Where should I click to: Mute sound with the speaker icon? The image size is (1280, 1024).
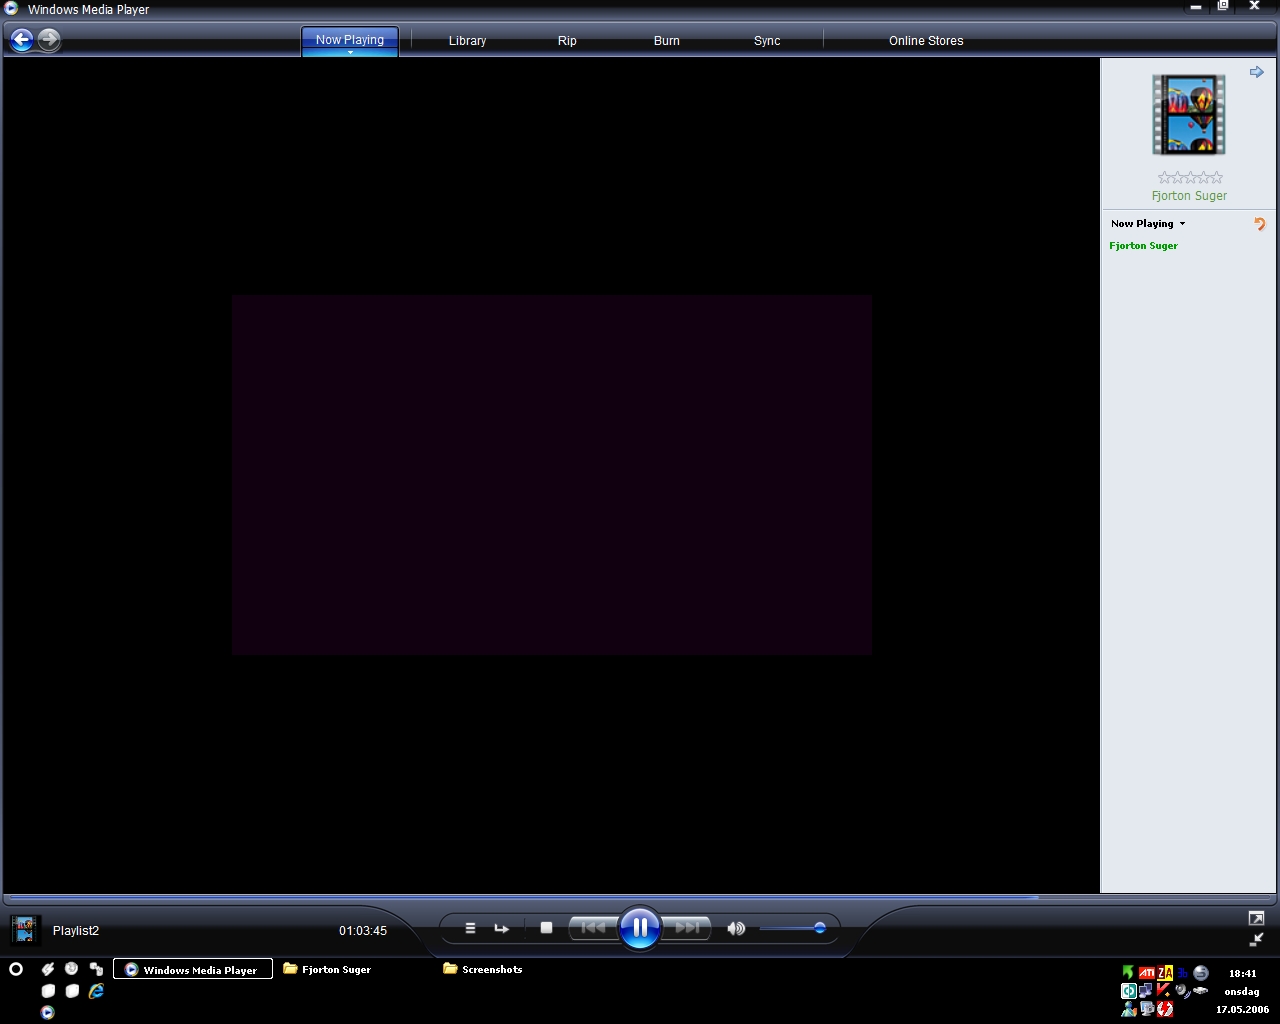coord(736,928)
